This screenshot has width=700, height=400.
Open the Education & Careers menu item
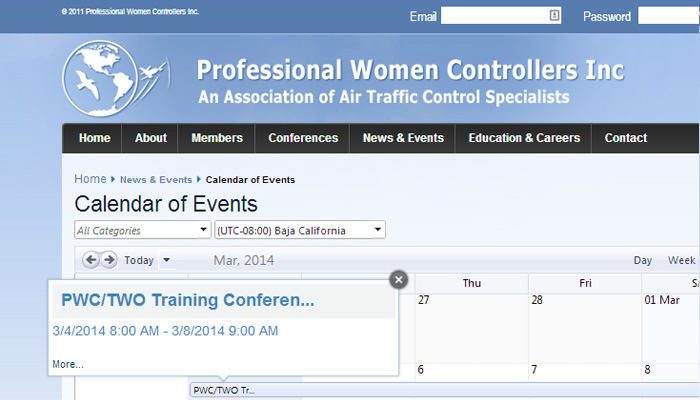524,138
